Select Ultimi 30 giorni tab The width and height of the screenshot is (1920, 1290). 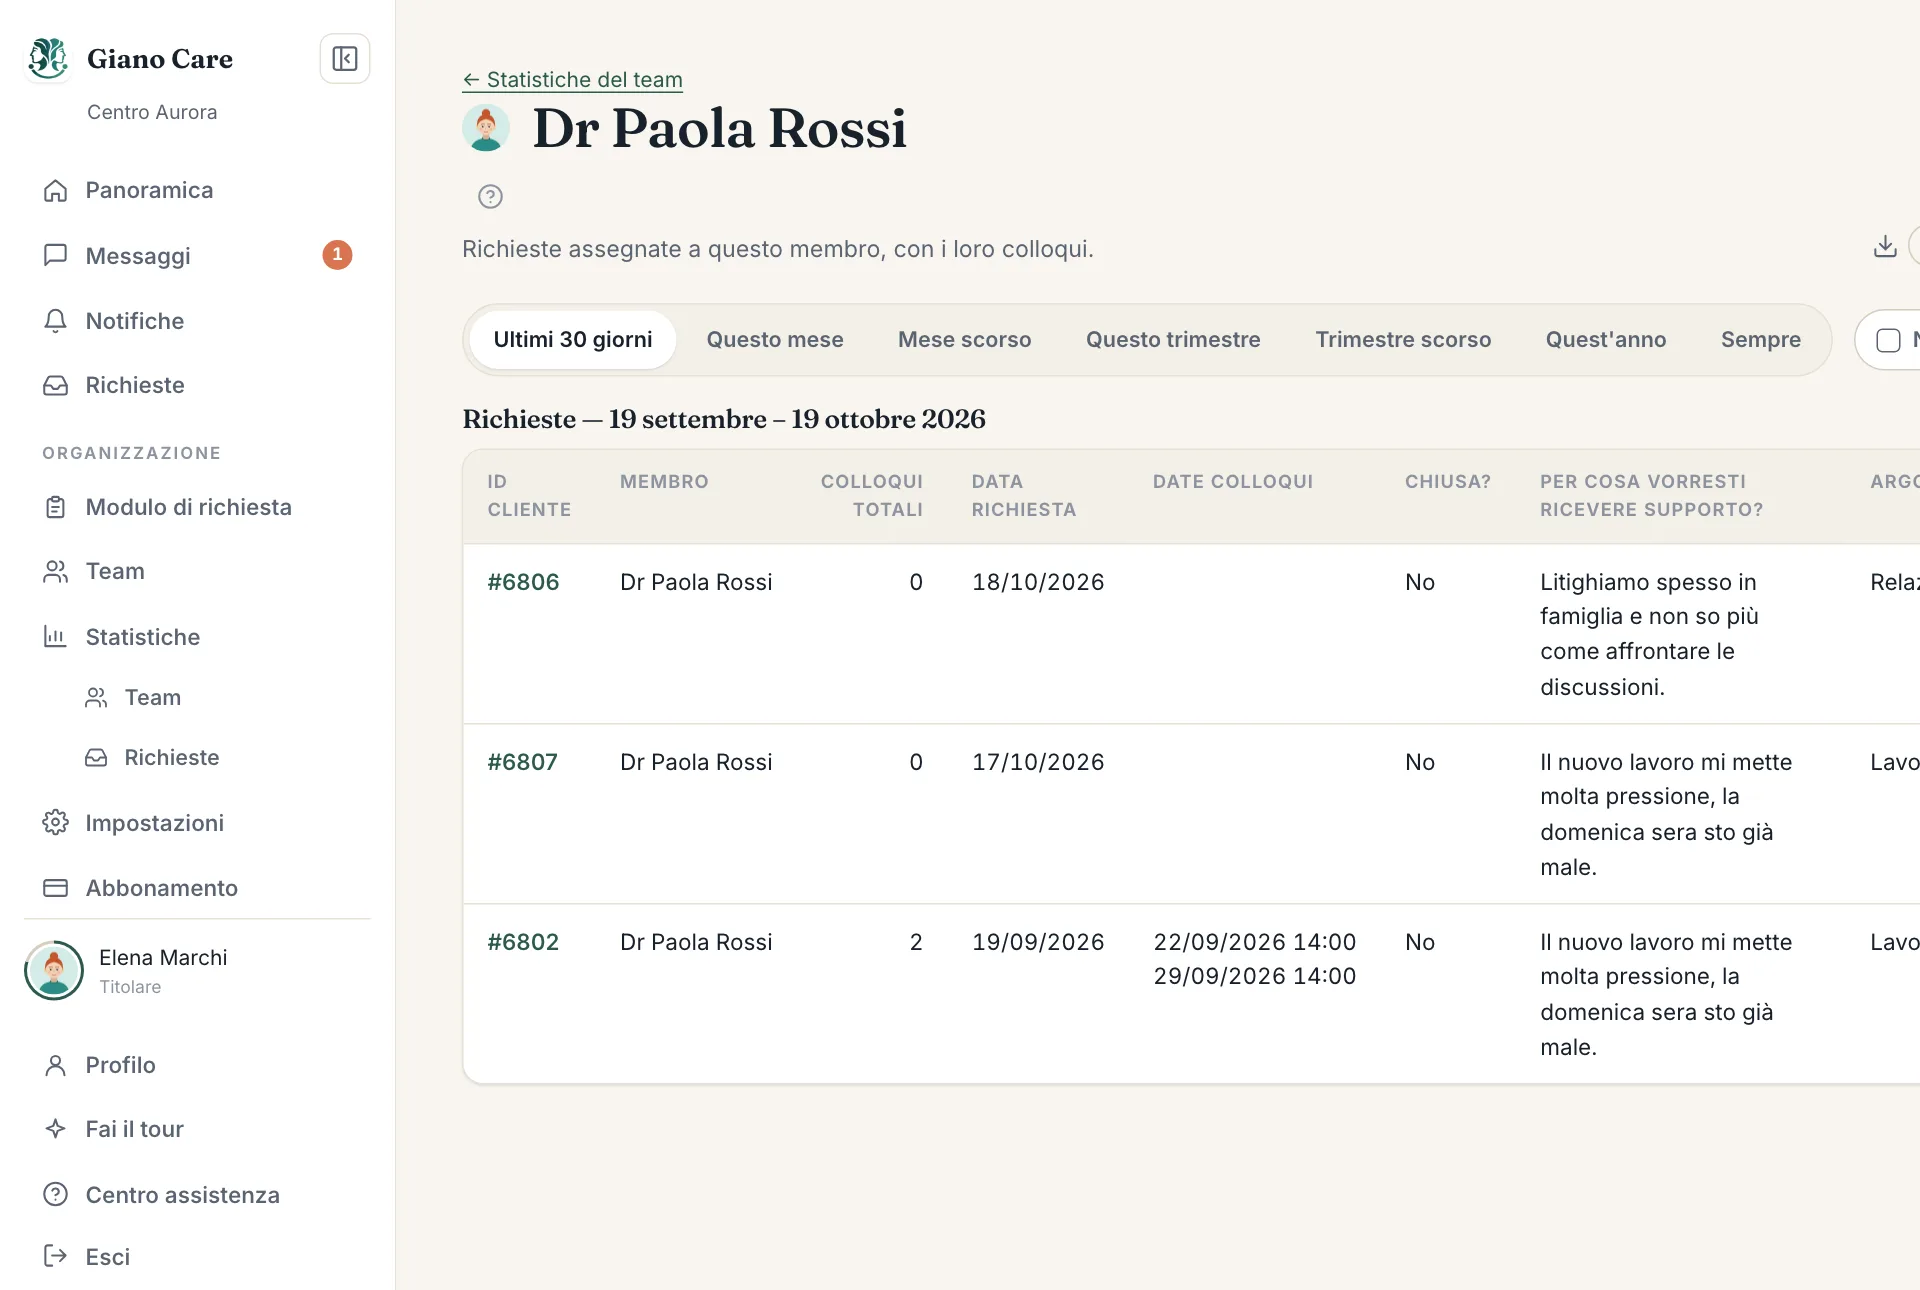(x=573, y=340)
